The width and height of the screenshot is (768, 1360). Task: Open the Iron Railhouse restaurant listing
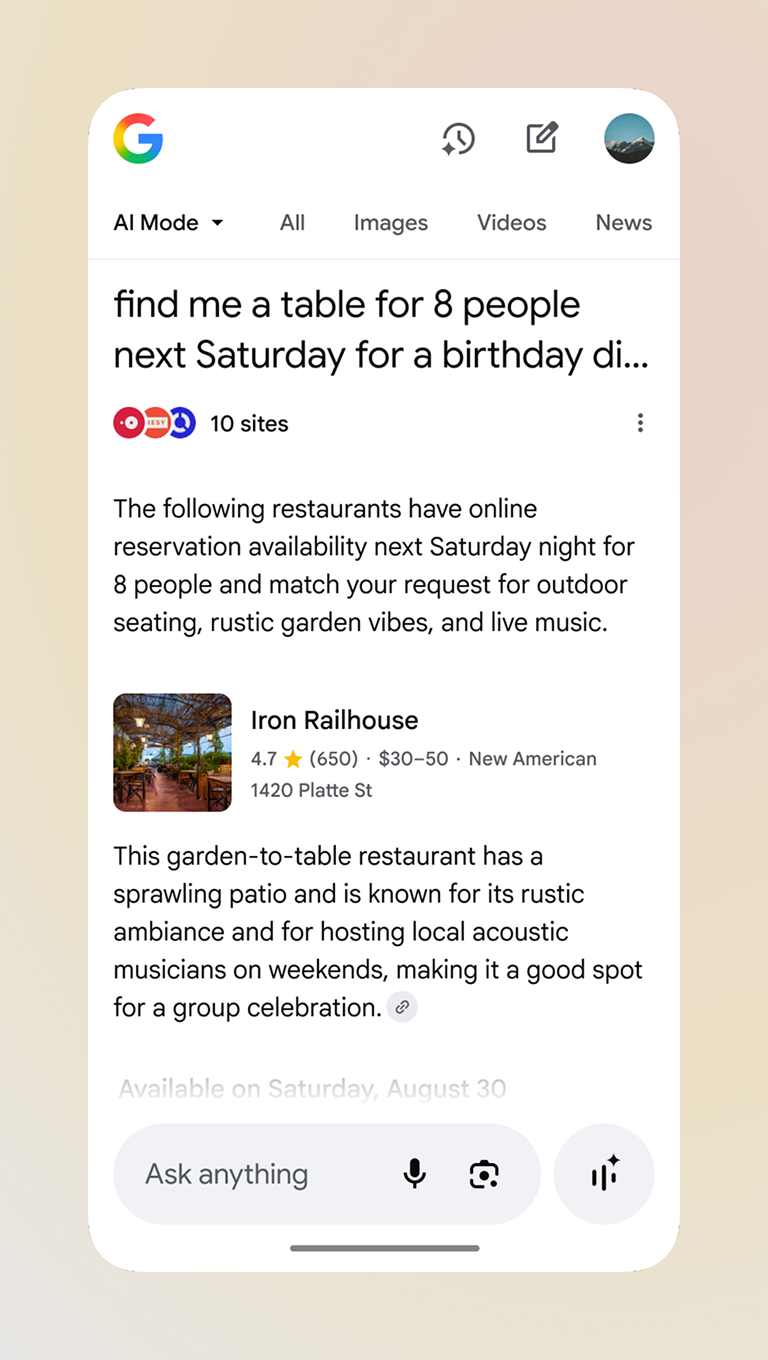[x=334, y=720]
